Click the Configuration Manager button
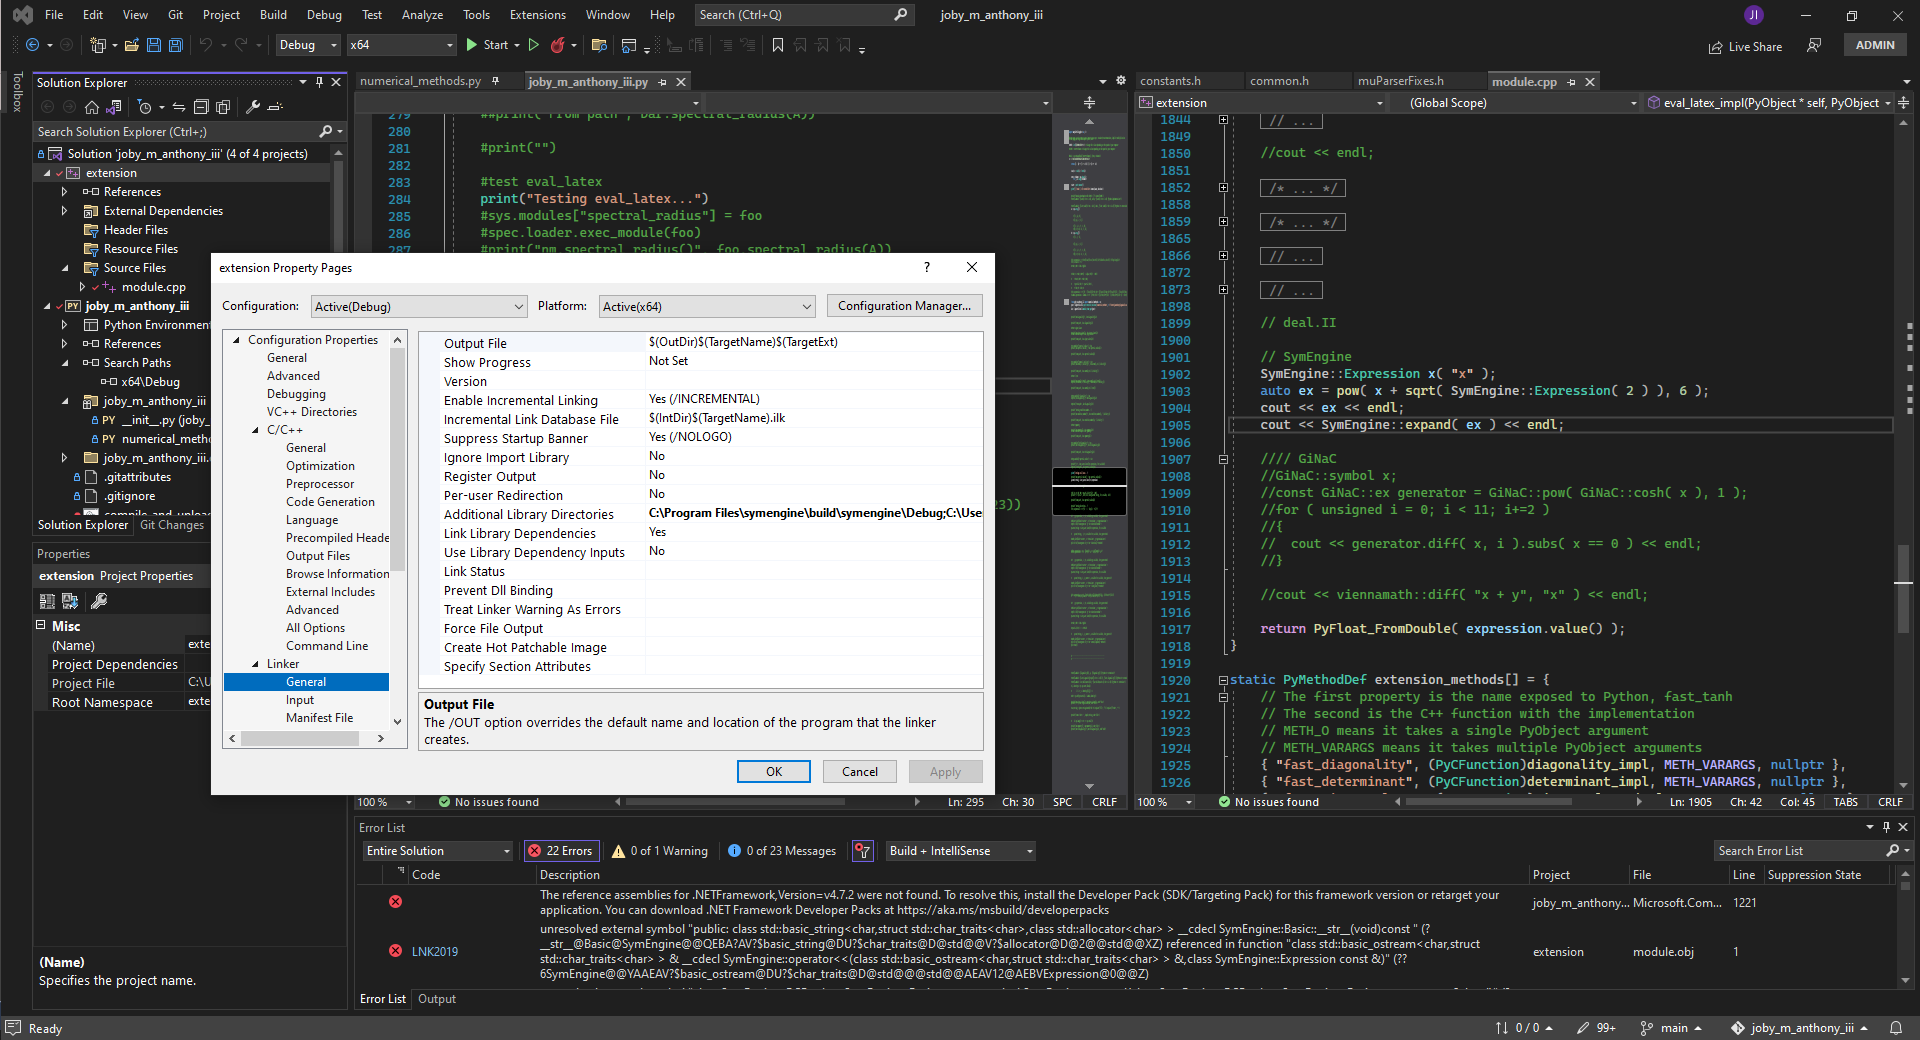1920x1040 pixels. click(903, 306)
